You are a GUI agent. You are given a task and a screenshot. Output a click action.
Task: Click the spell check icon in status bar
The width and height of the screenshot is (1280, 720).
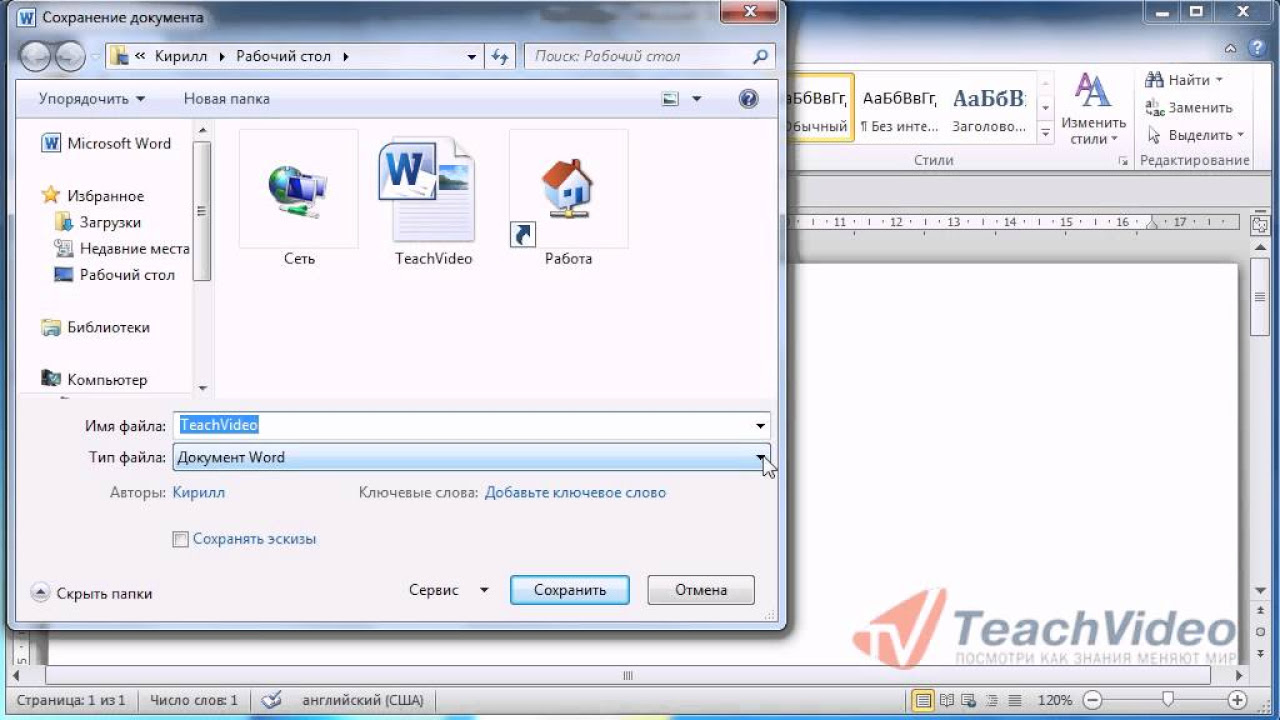point(271,701)
